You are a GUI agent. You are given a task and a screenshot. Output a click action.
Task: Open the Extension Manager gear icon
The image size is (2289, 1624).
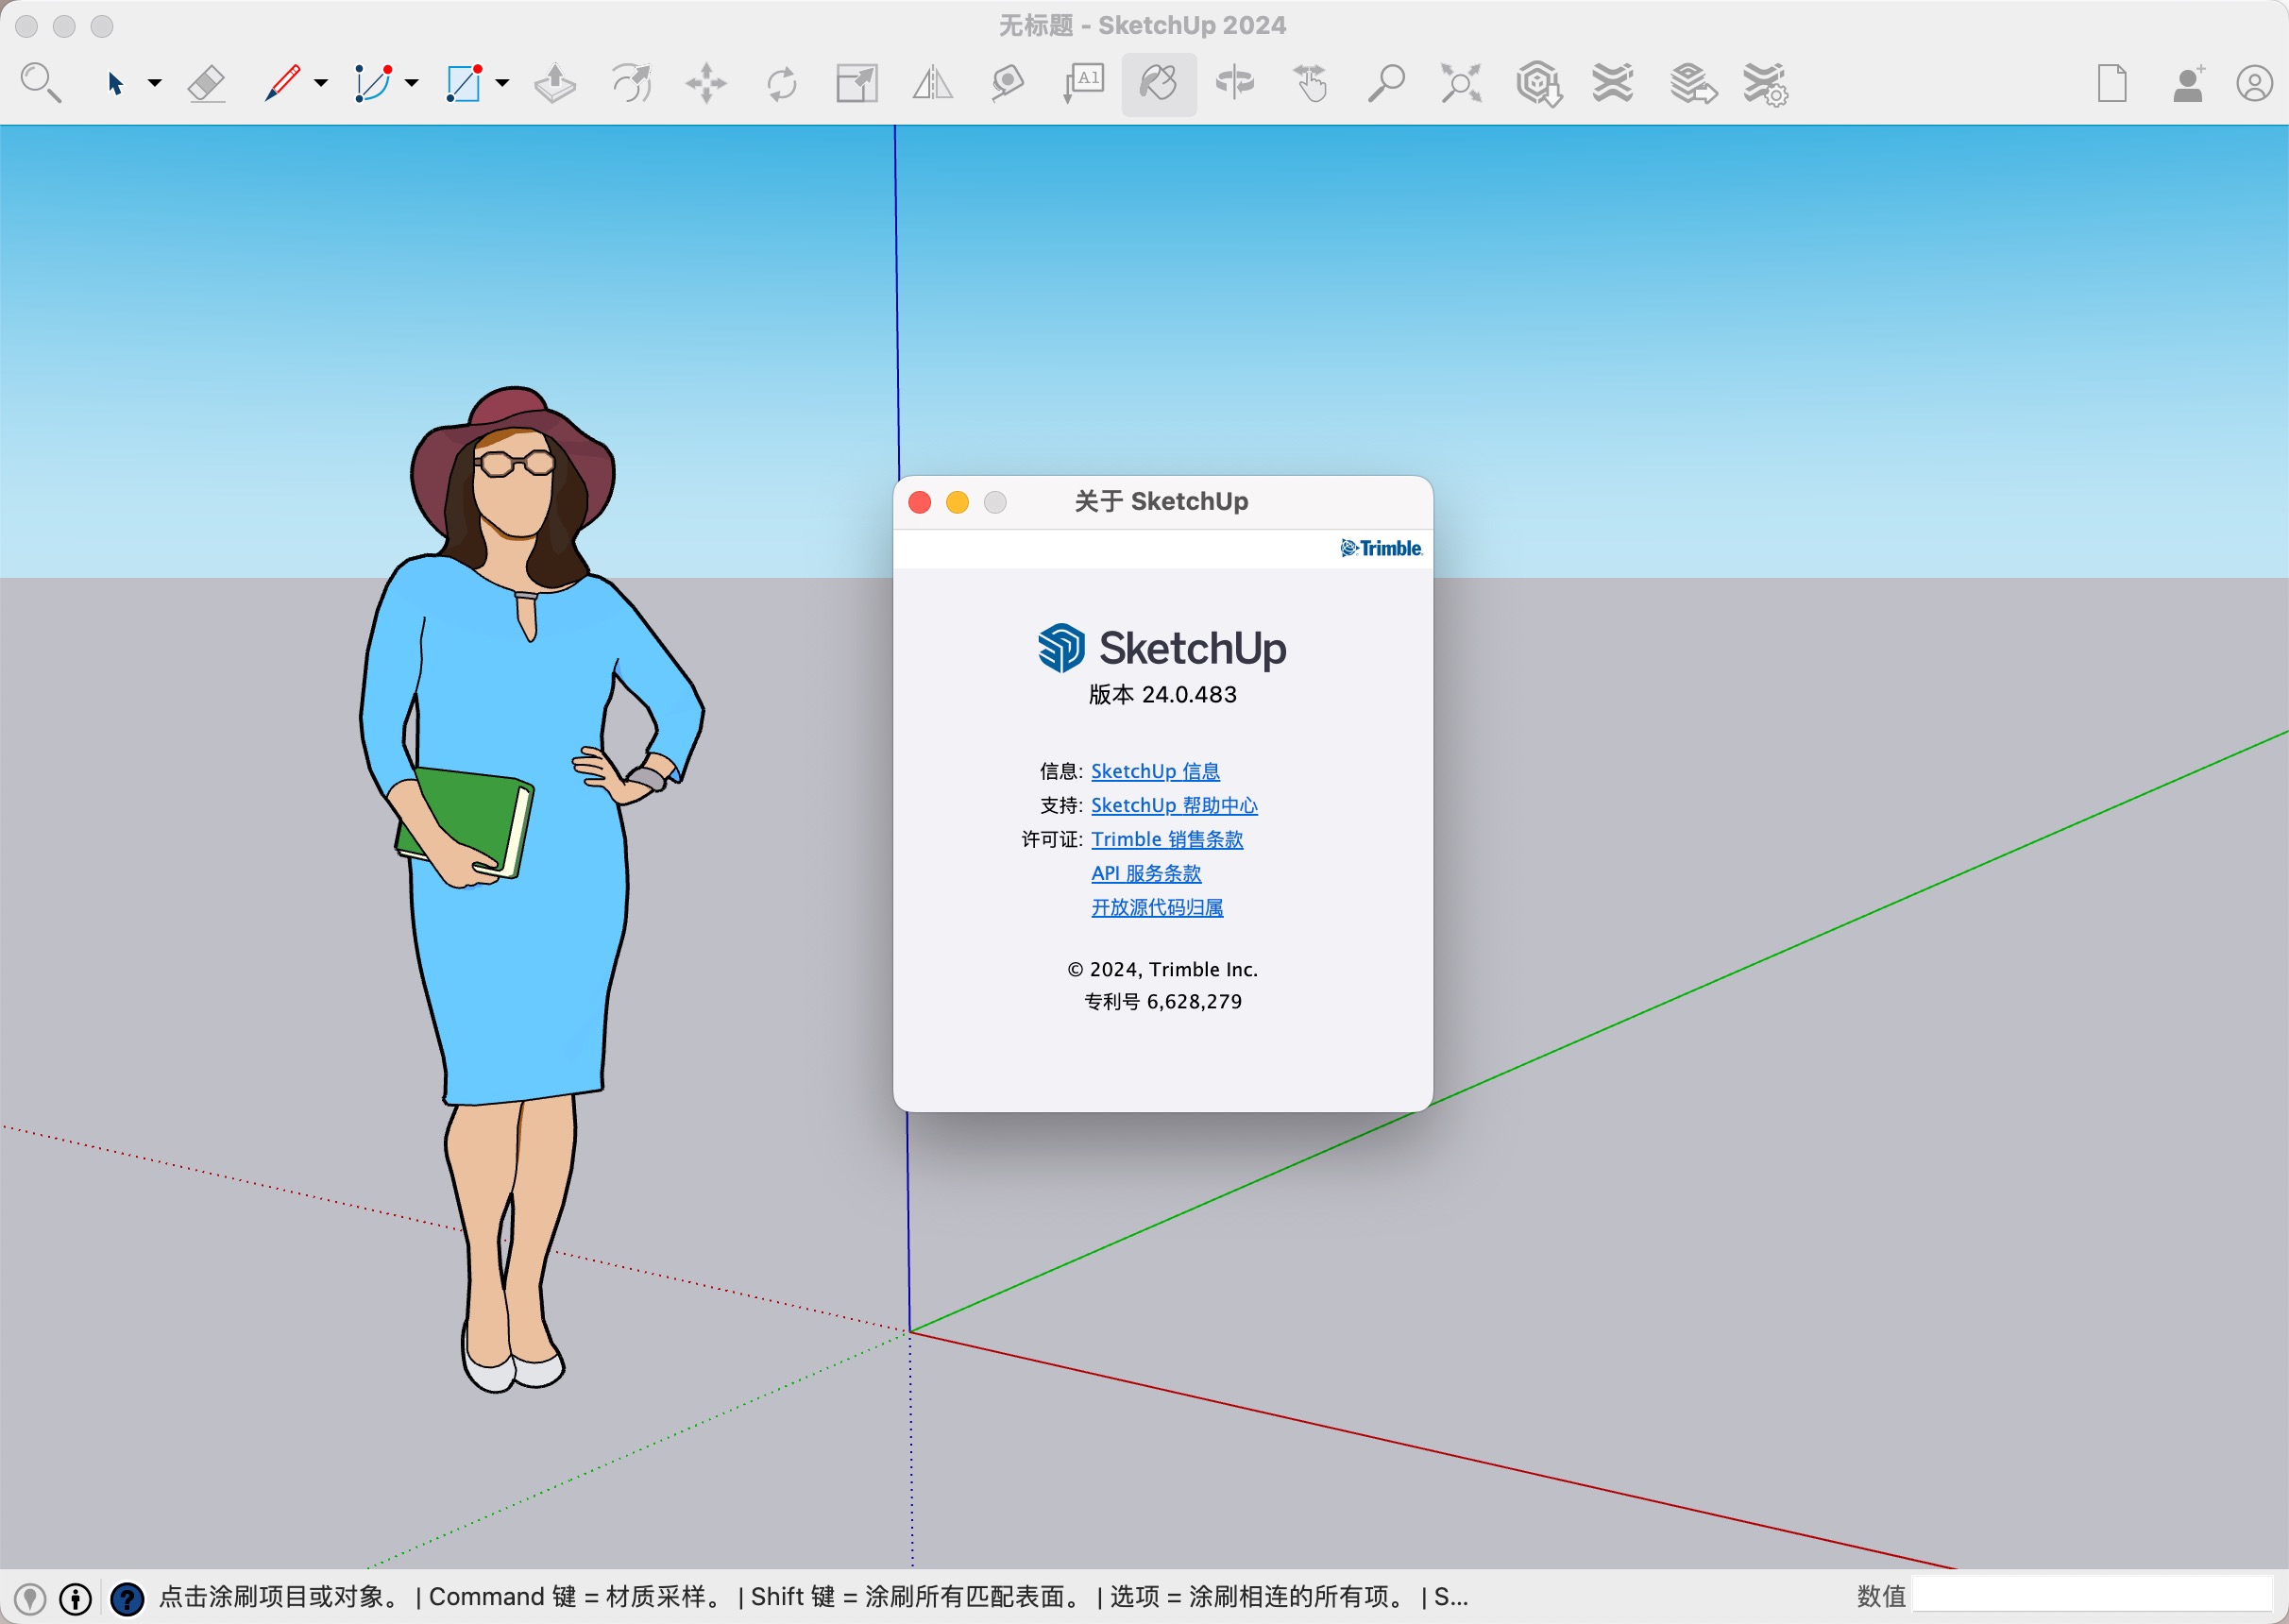pyautogui.click(x=1766, y=84)
